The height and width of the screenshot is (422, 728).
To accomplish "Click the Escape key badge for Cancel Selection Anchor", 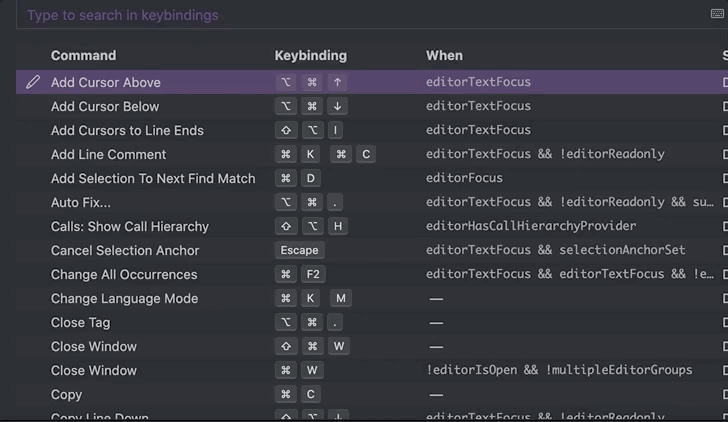I will (x=299, y=250).
